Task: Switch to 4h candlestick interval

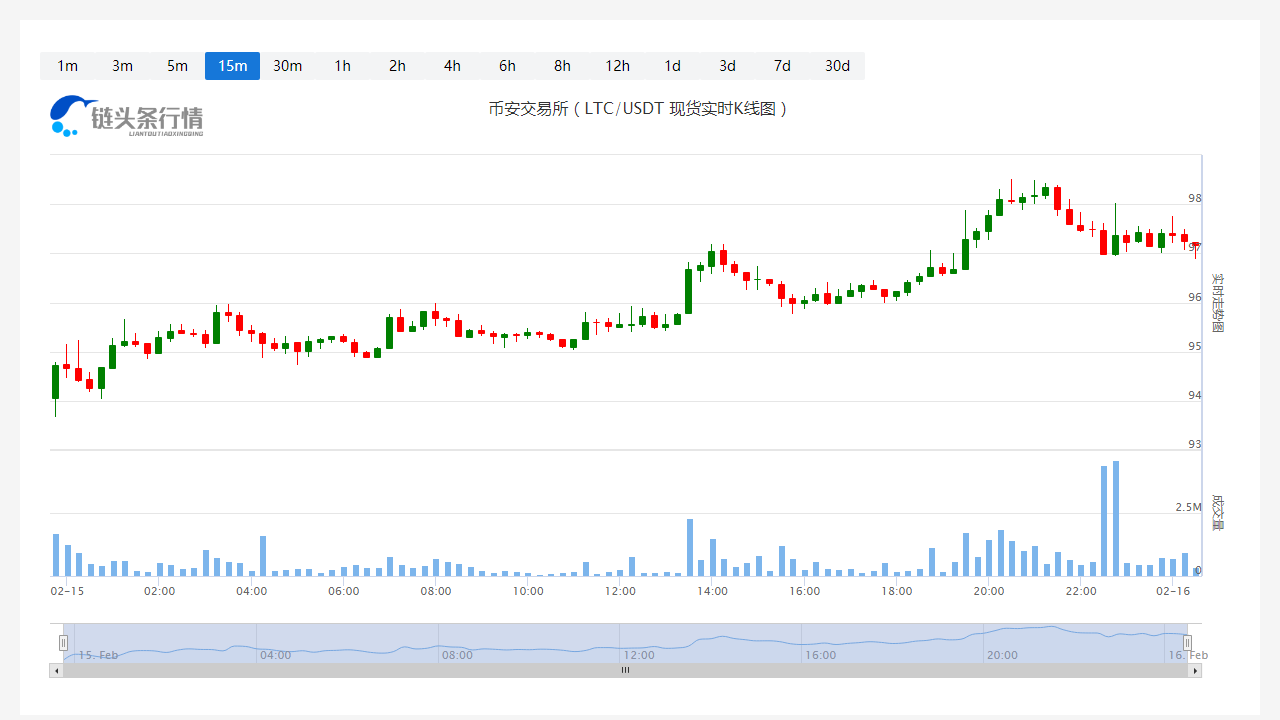Action: [x=452, y=66]
